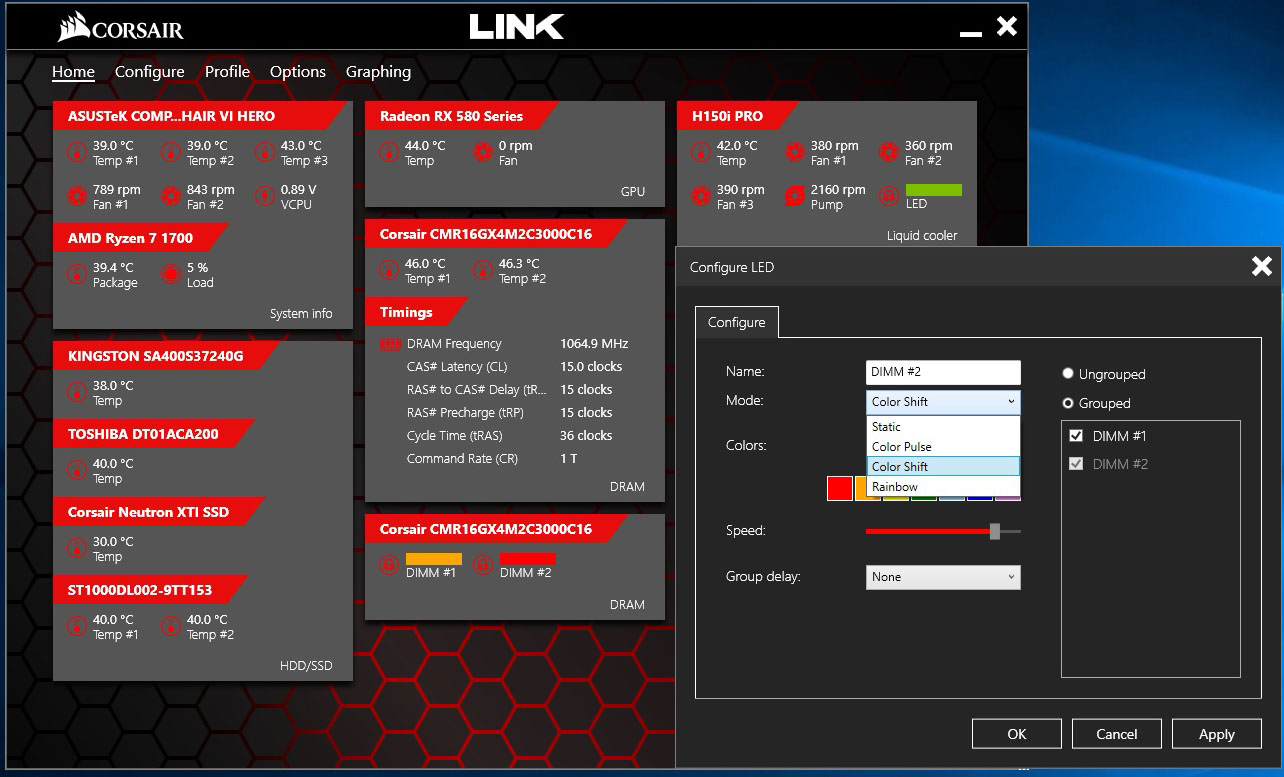
Task: Open the Mode dropdown showing Color Shift
Action: (943, 402)
